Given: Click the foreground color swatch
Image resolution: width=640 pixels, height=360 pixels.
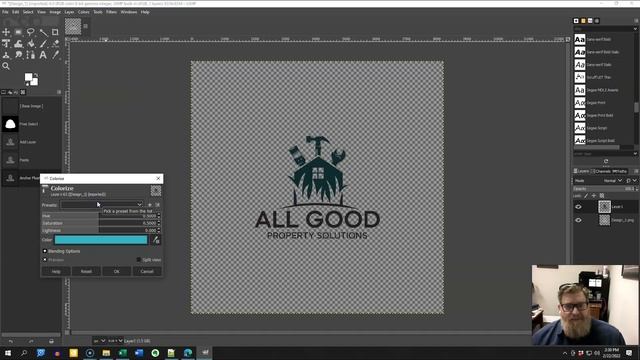Looking at the screenshot, I should [28, 77].
